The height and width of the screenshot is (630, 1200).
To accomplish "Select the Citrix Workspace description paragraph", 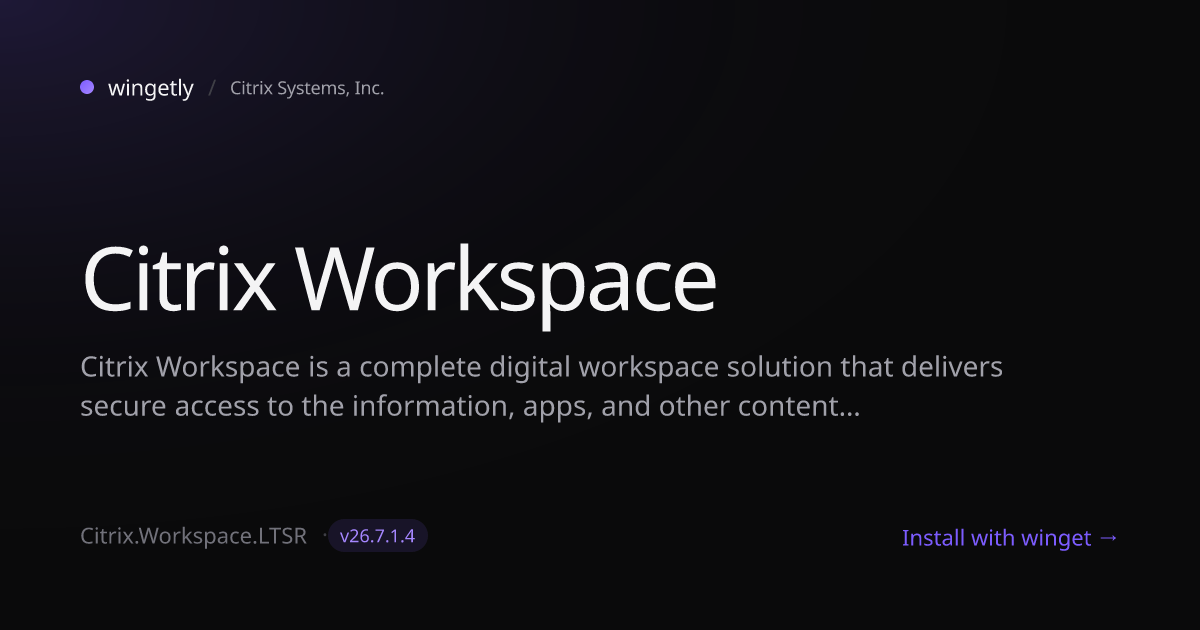I will tap(542, 387).
